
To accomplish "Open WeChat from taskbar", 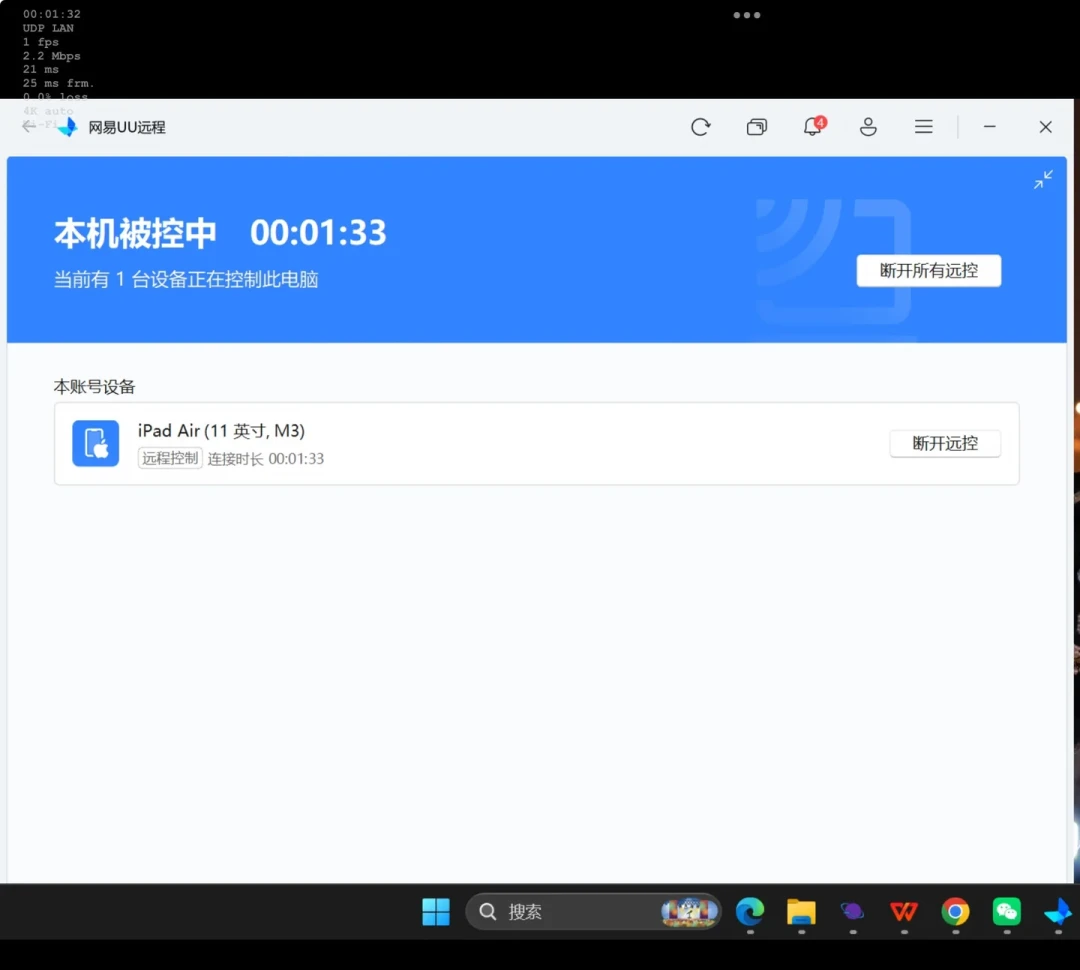I will pyautogui.click(x=1006, y=911).
